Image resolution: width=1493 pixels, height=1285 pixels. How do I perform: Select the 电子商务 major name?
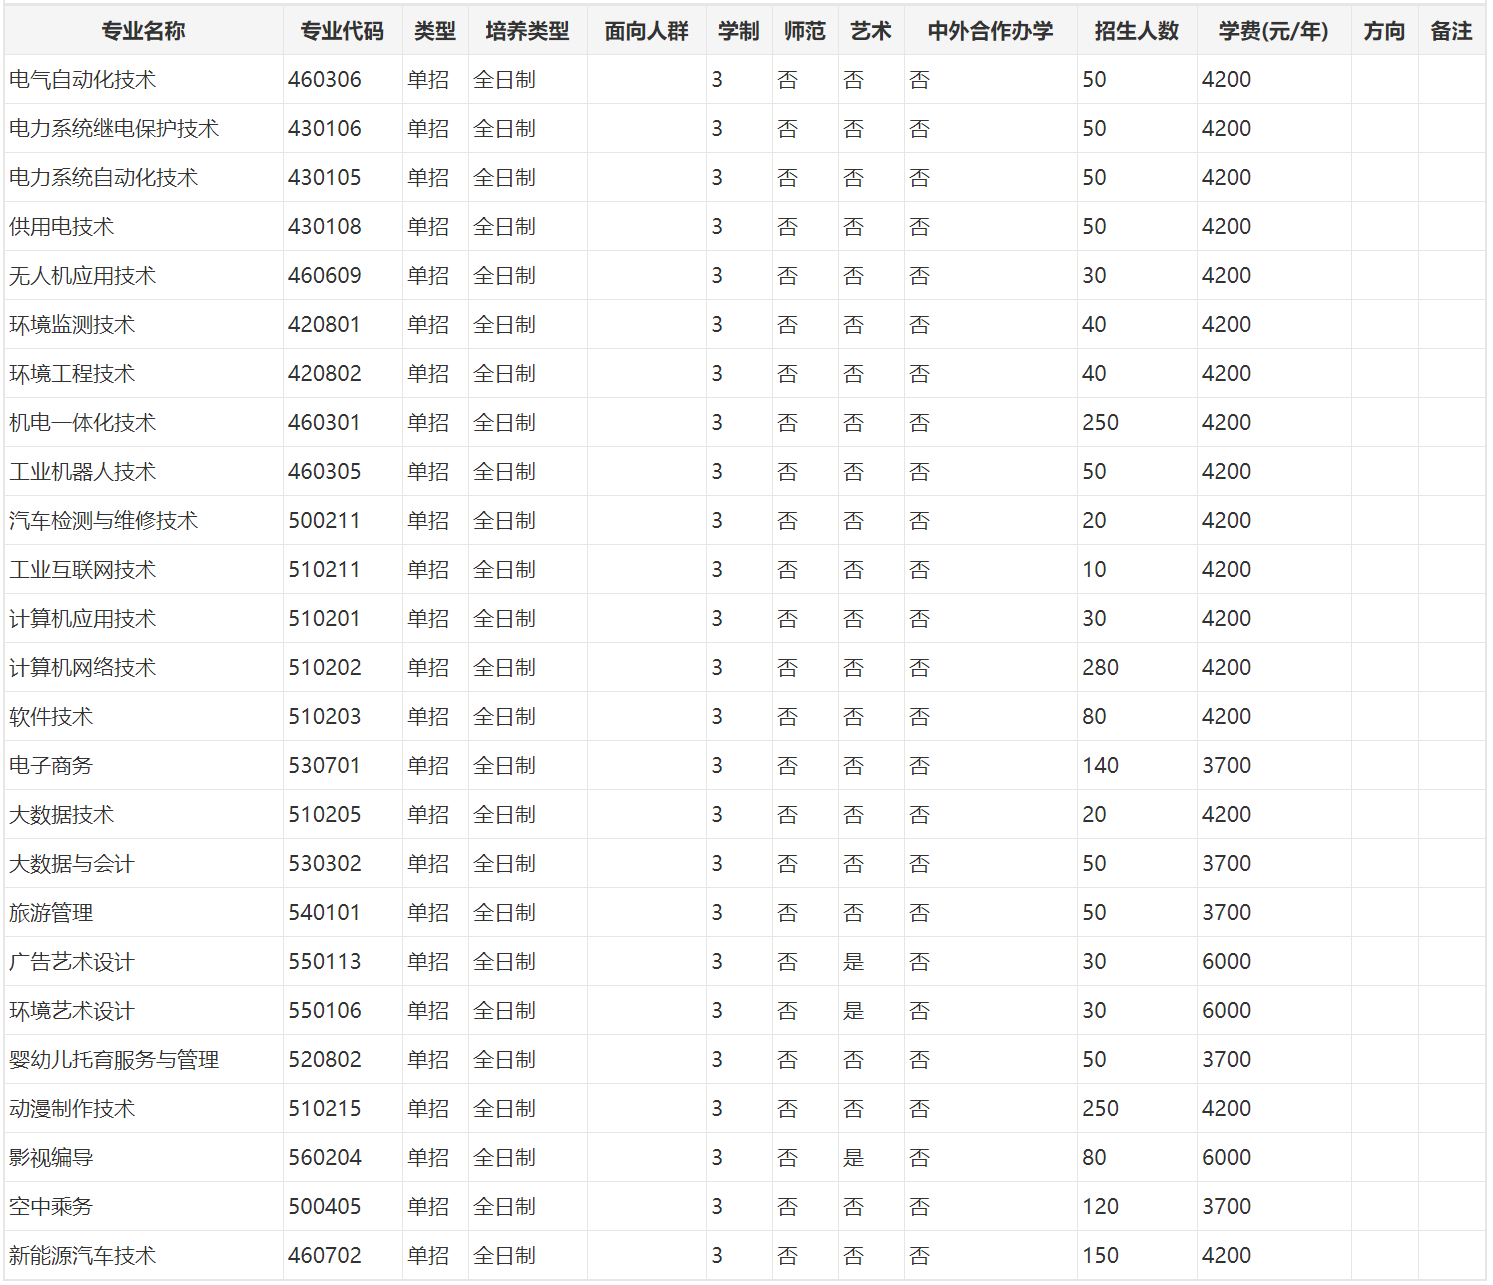[51, 765]
